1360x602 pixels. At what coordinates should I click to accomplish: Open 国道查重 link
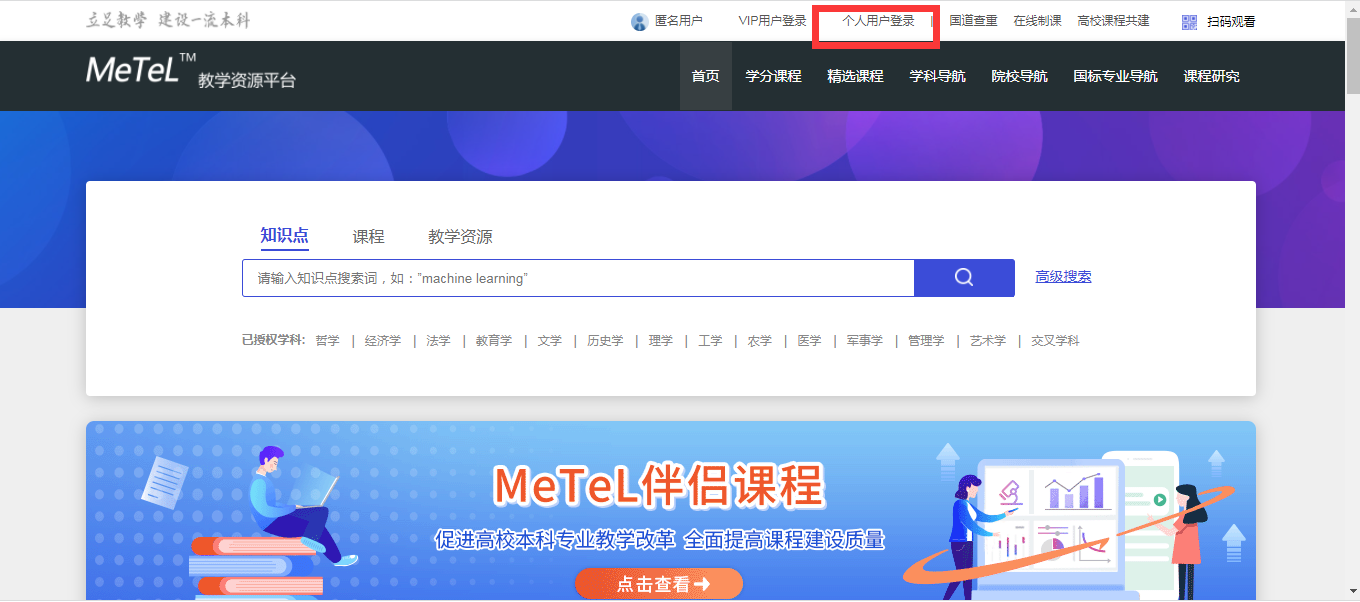pos(973,21)
